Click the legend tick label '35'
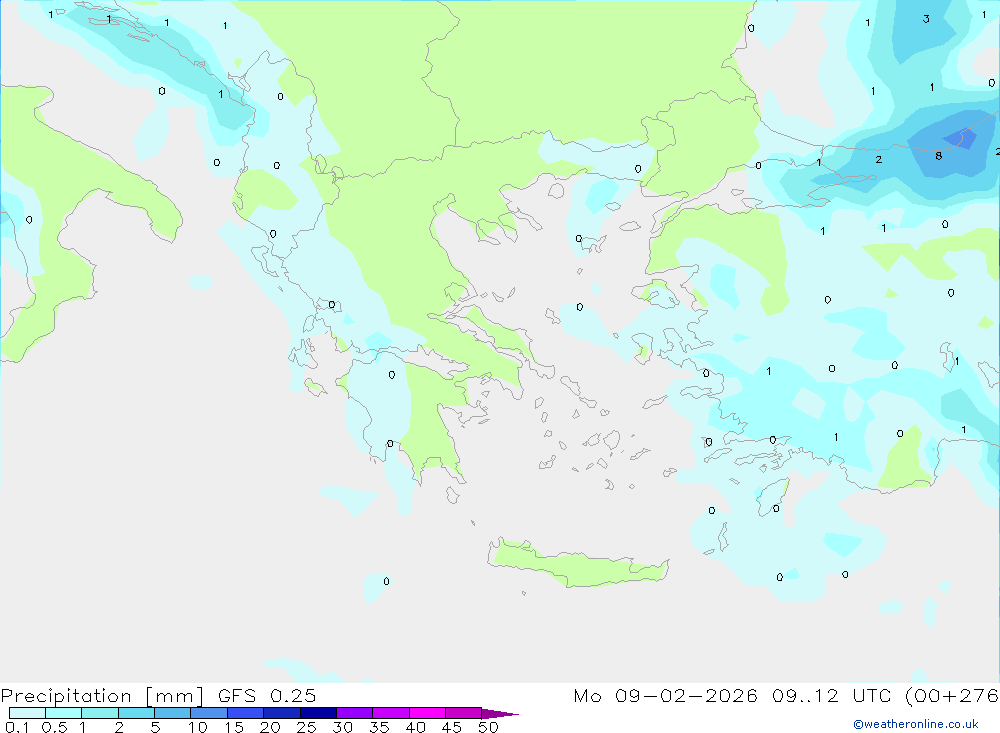1000x733 pixels. click(x=379, y=727)
